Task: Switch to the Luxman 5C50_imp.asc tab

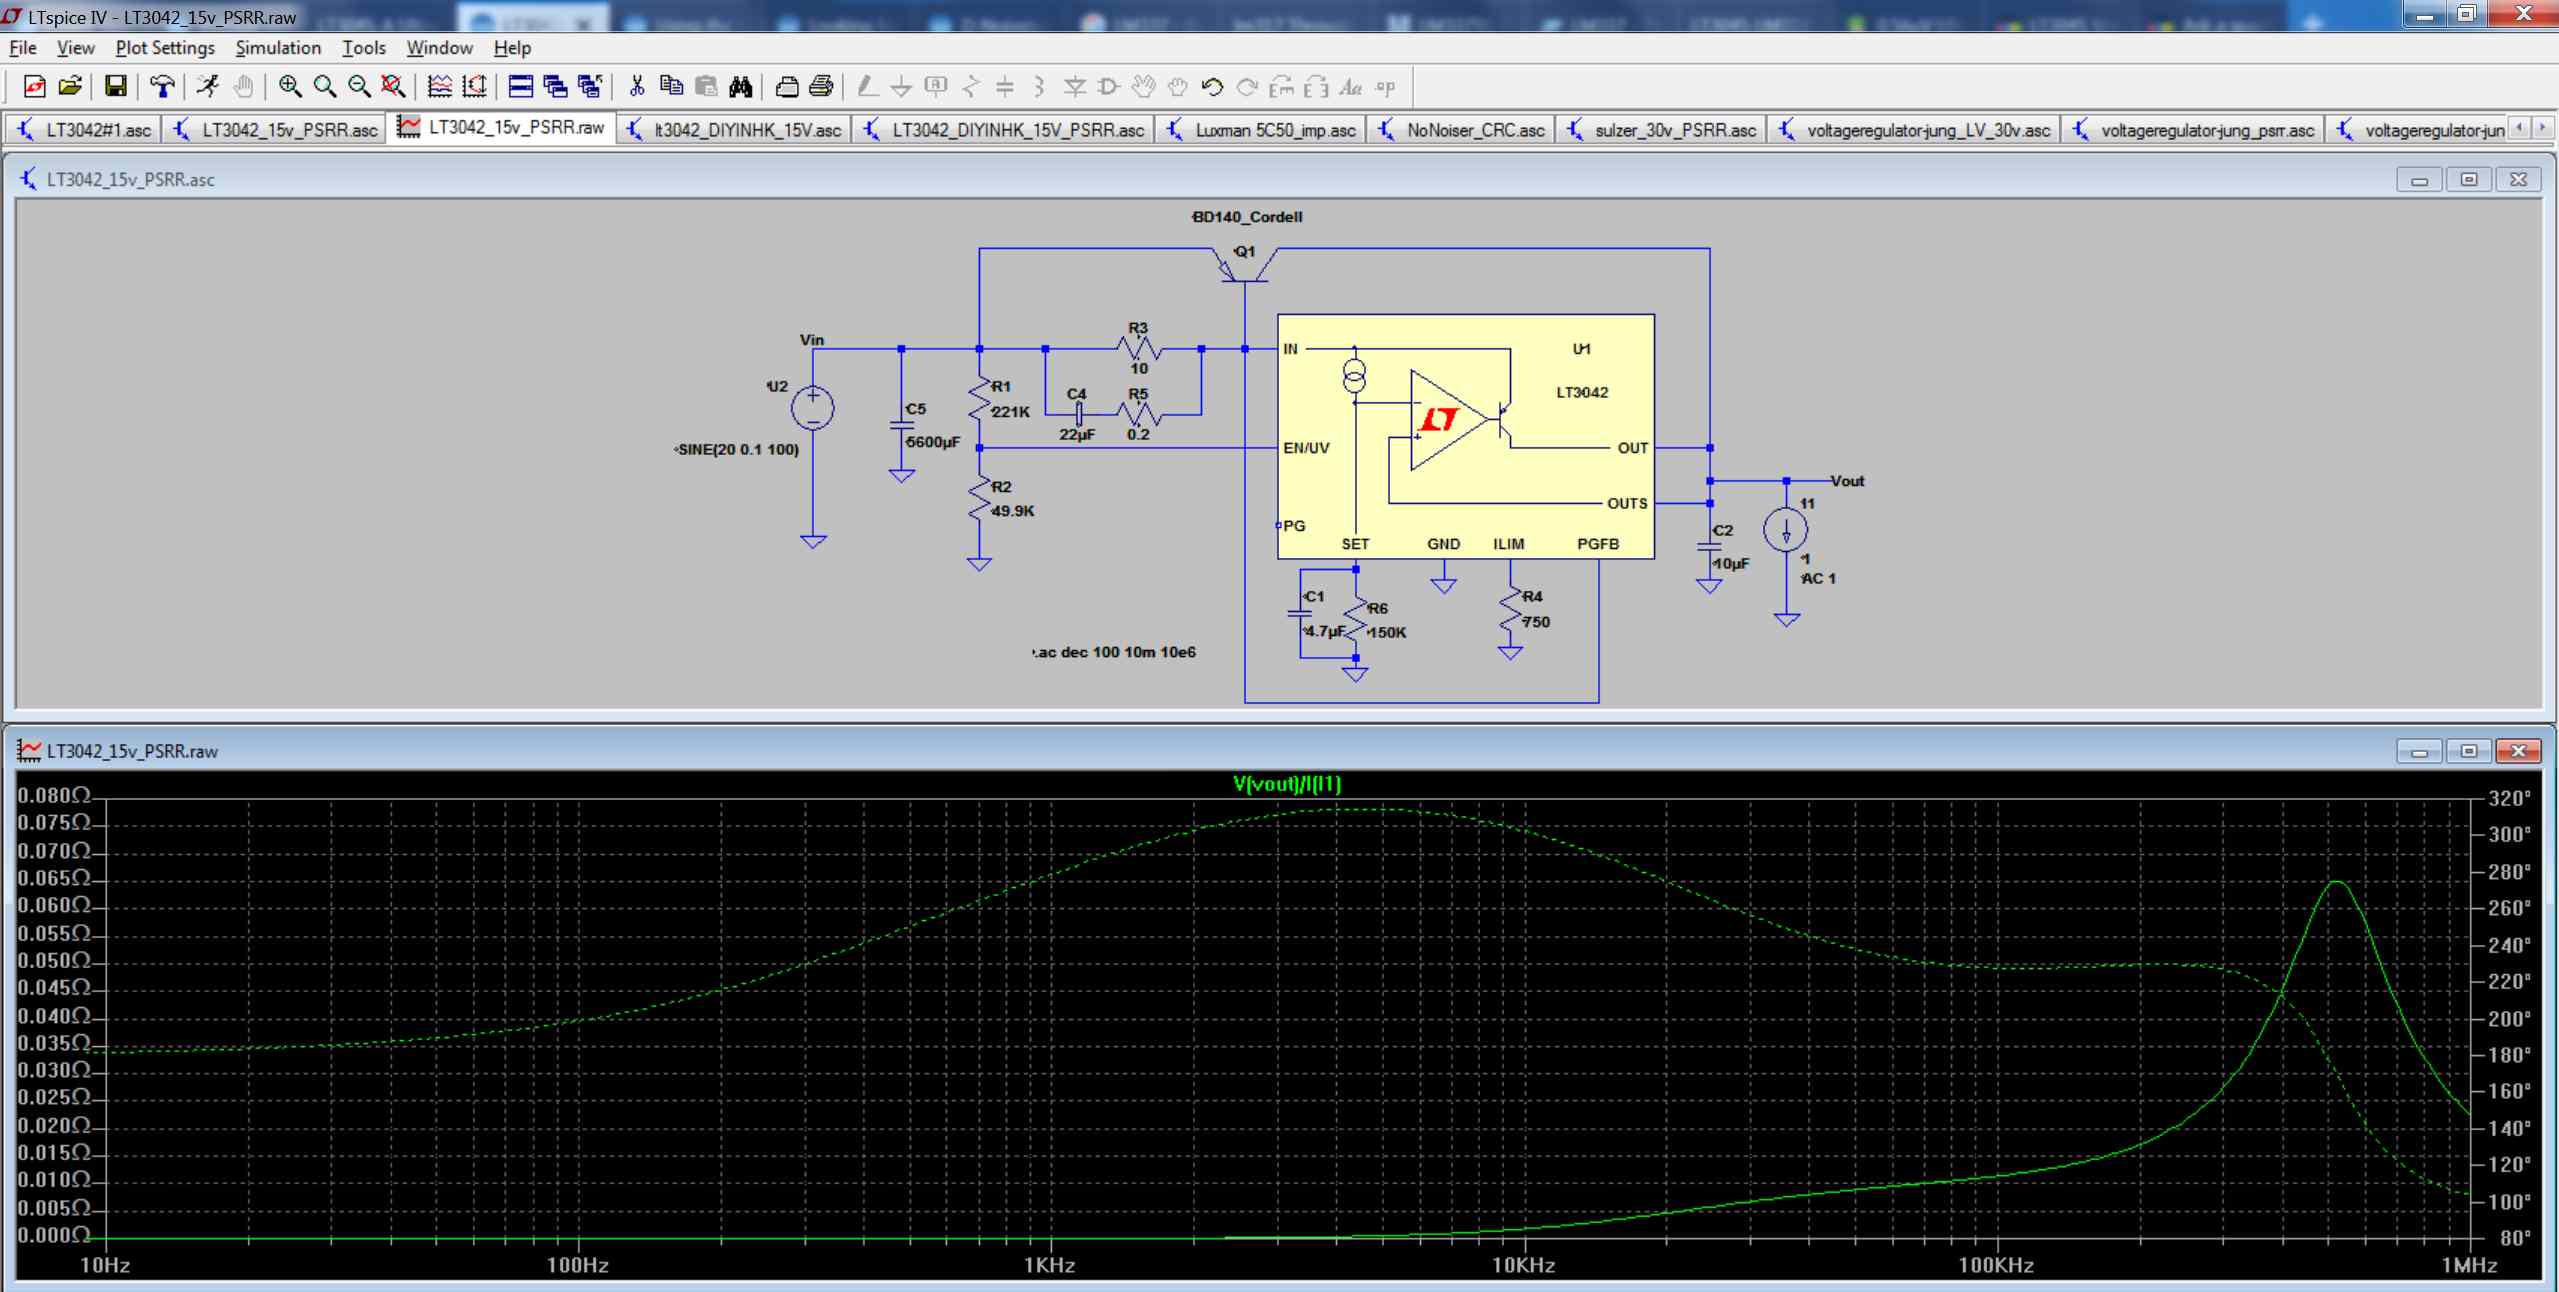Action: pos(1261,130)
